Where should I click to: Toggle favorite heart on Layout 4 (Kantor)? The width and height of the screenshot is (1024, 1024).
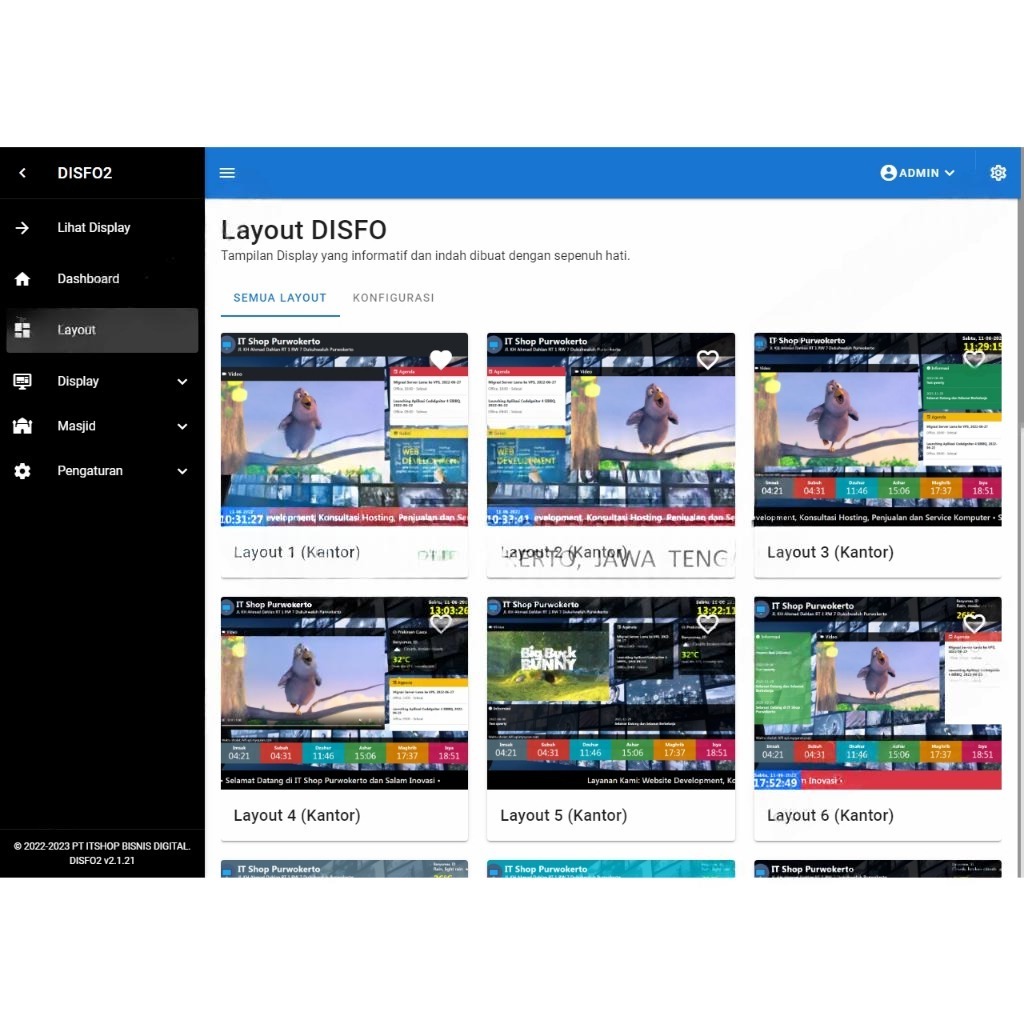pyautogui.click(x=441, y=622)
